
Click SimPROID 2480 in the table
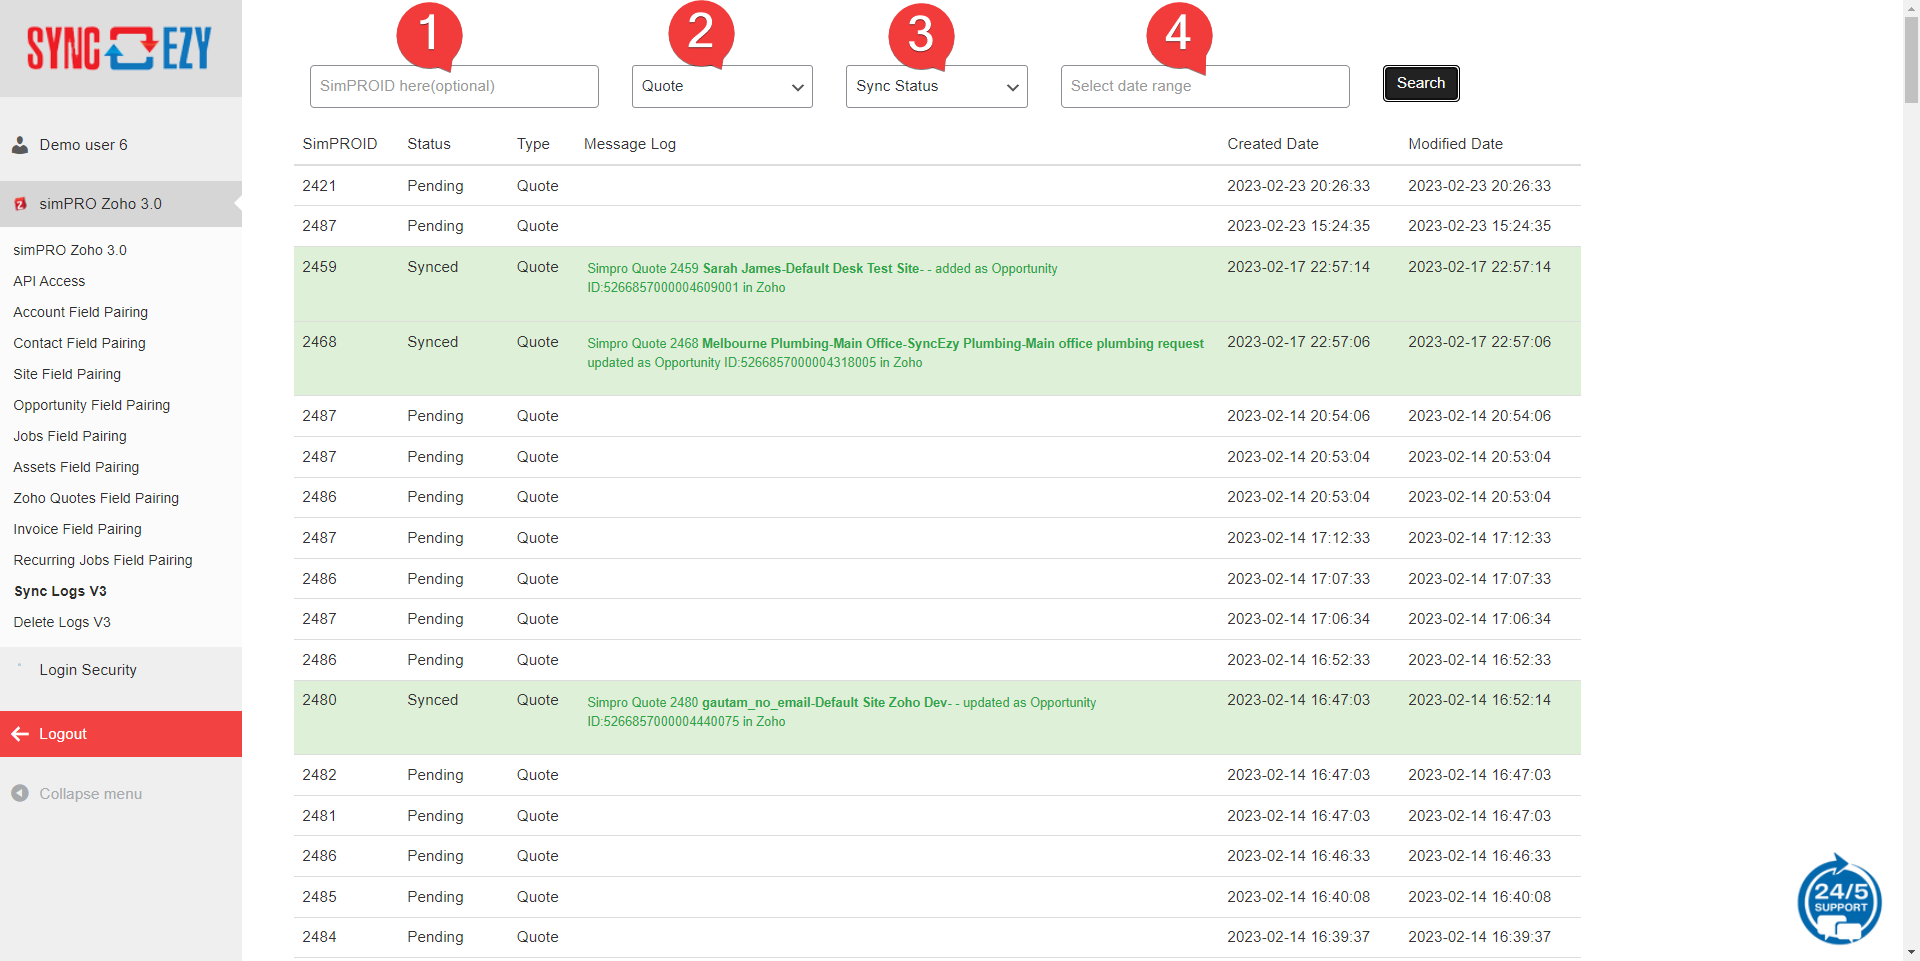(319, 700)
